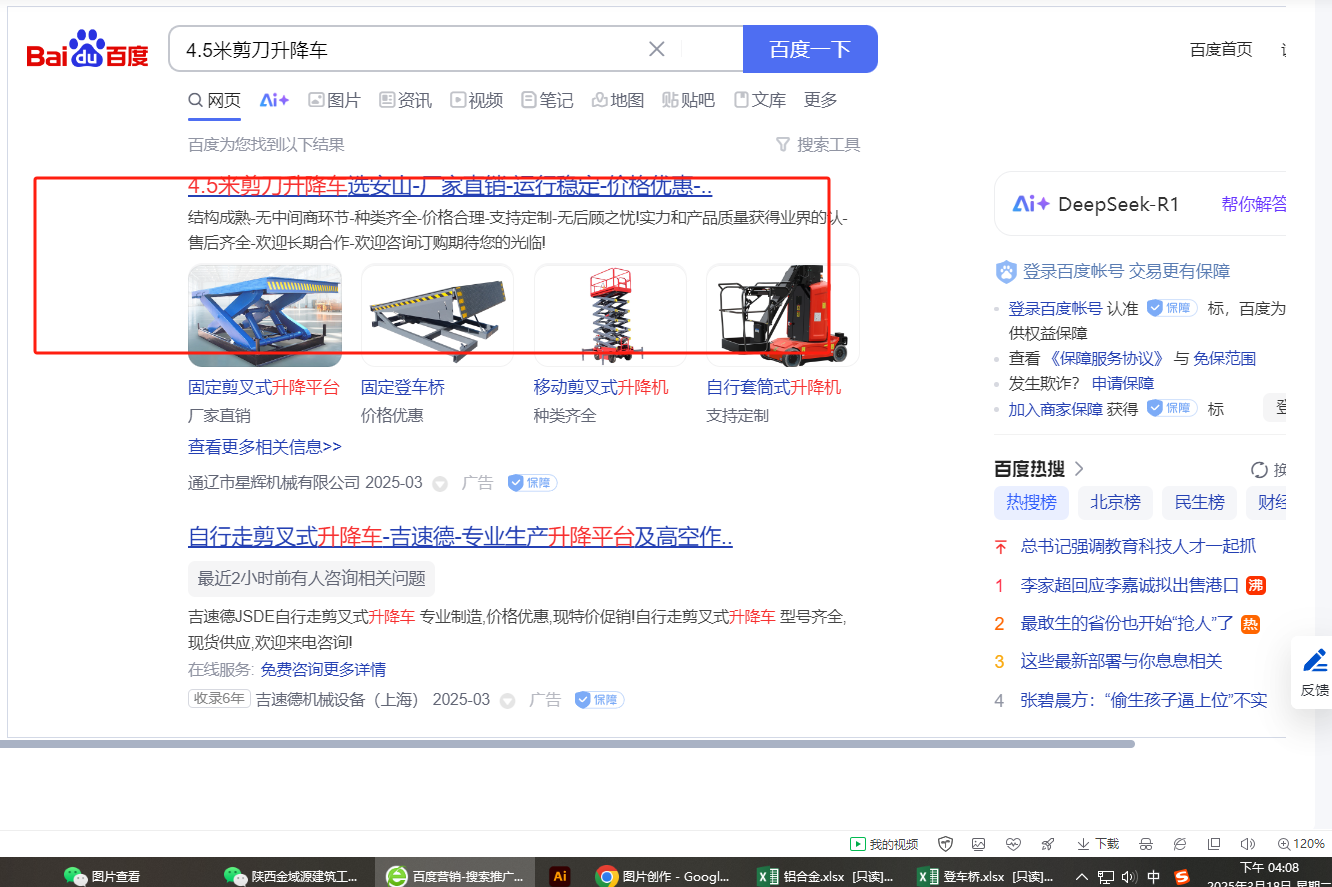
Task: Open the 自行套筒式升降机 product thumbnail
Action: (x=783, y=316)
